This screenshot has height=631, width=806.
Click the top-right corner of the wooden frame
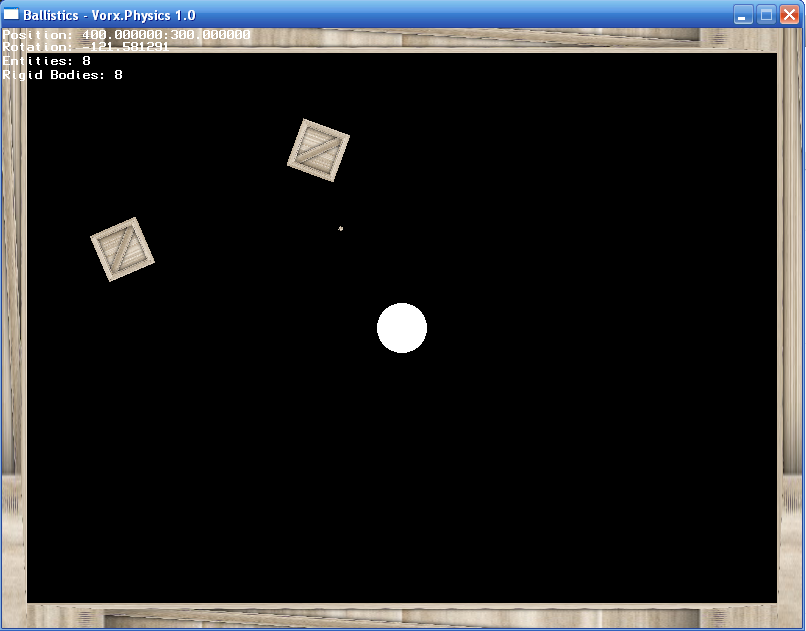click(790, 40)
